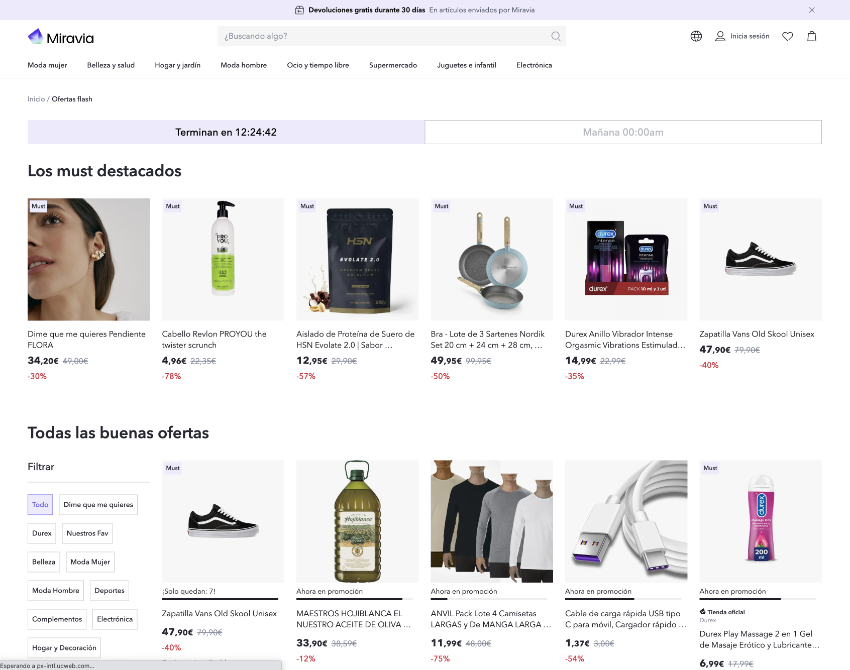Click the gift box banner icon

pyautogui.click(x=300, y=10)
